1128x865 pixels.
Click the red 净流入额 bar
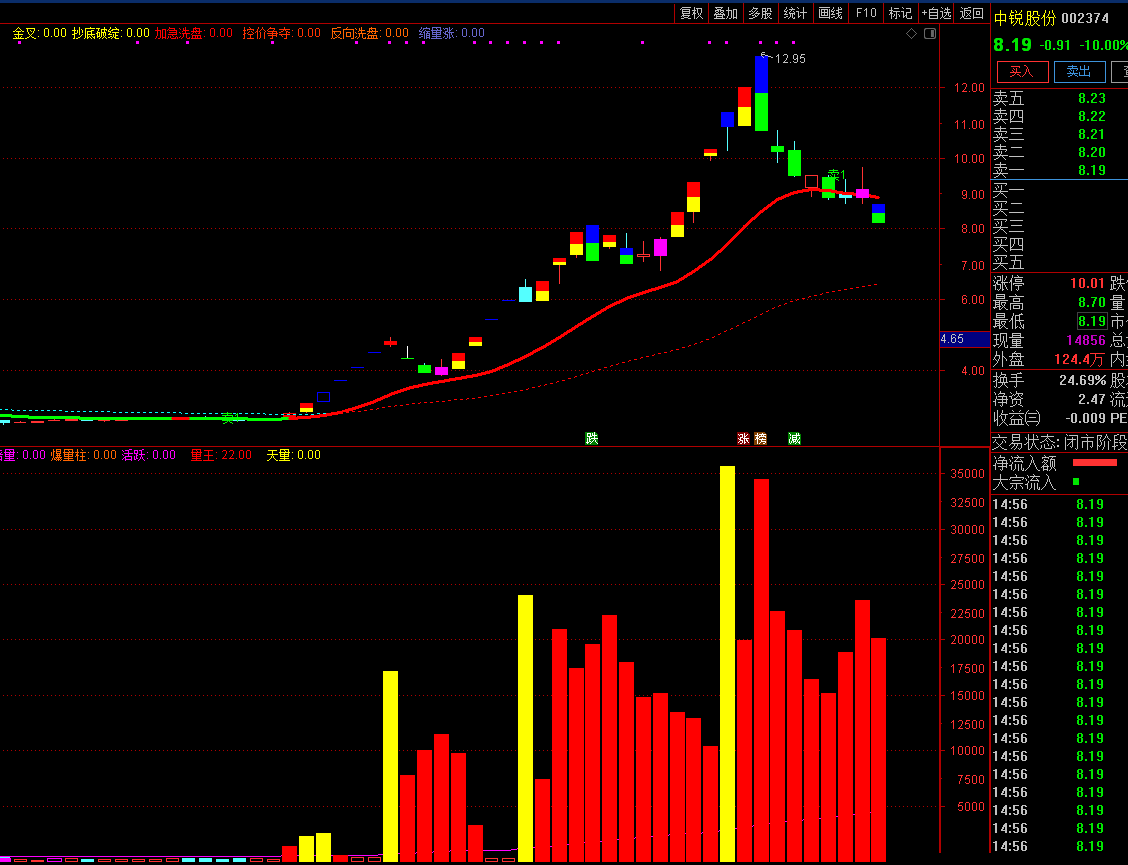(x=1094, y=463)
